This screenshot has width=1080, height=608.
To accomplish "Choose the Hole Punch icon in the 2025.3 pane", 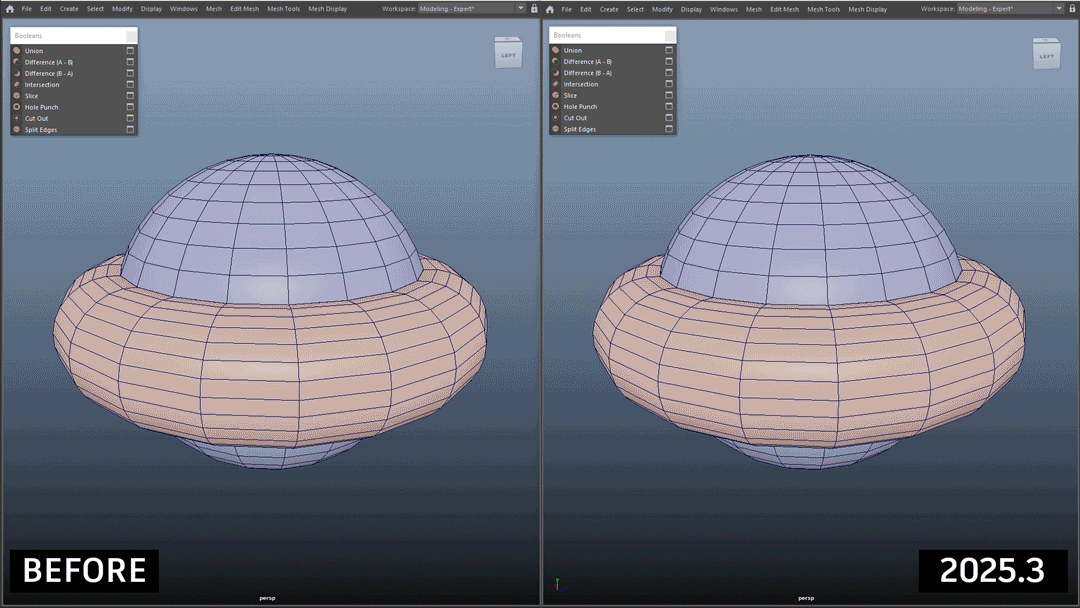I will click(x=556, y=106).
